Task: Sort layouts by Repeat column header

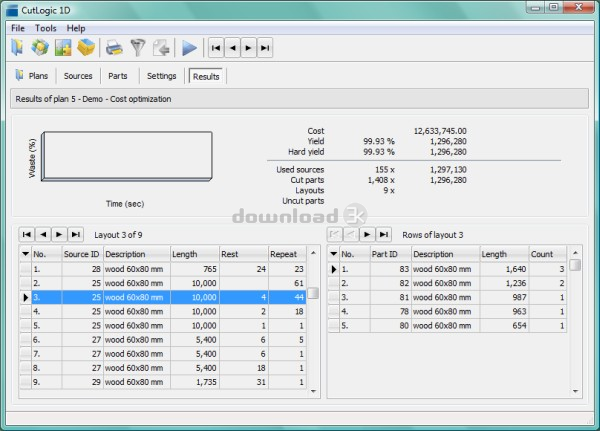Action: (x=287, y=254)
